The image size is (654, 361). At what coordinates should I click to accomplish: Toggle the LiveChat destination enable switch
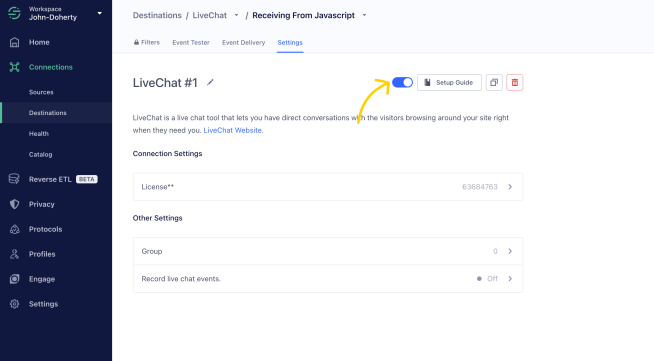click(x=402, y=83)
